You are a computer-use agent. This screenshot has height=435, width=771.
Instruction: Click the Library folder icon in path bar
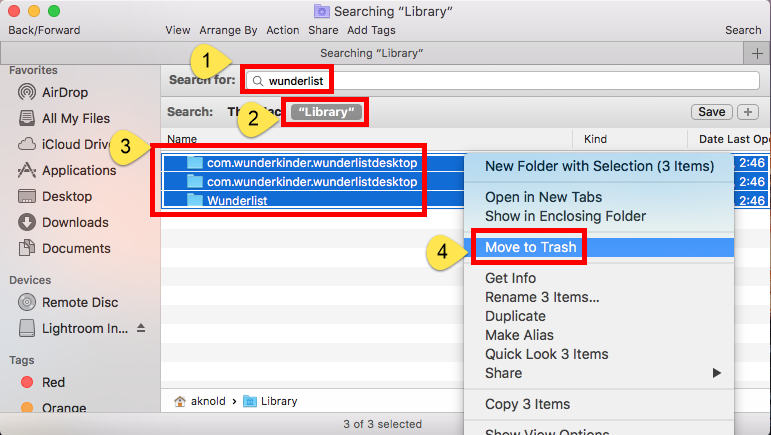(x=250, y=401)
